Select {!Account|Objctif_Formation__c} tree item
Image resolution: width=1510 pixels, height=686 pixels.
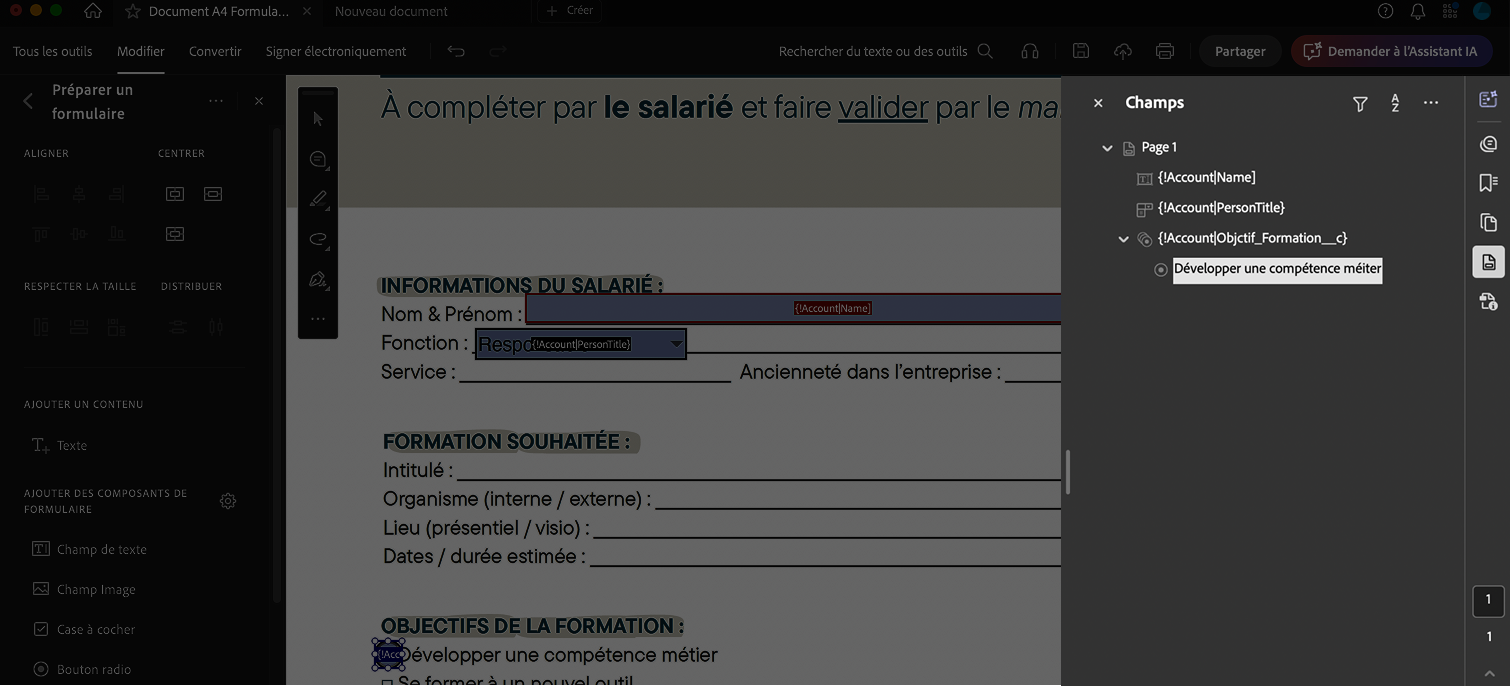coord(1252,238)
